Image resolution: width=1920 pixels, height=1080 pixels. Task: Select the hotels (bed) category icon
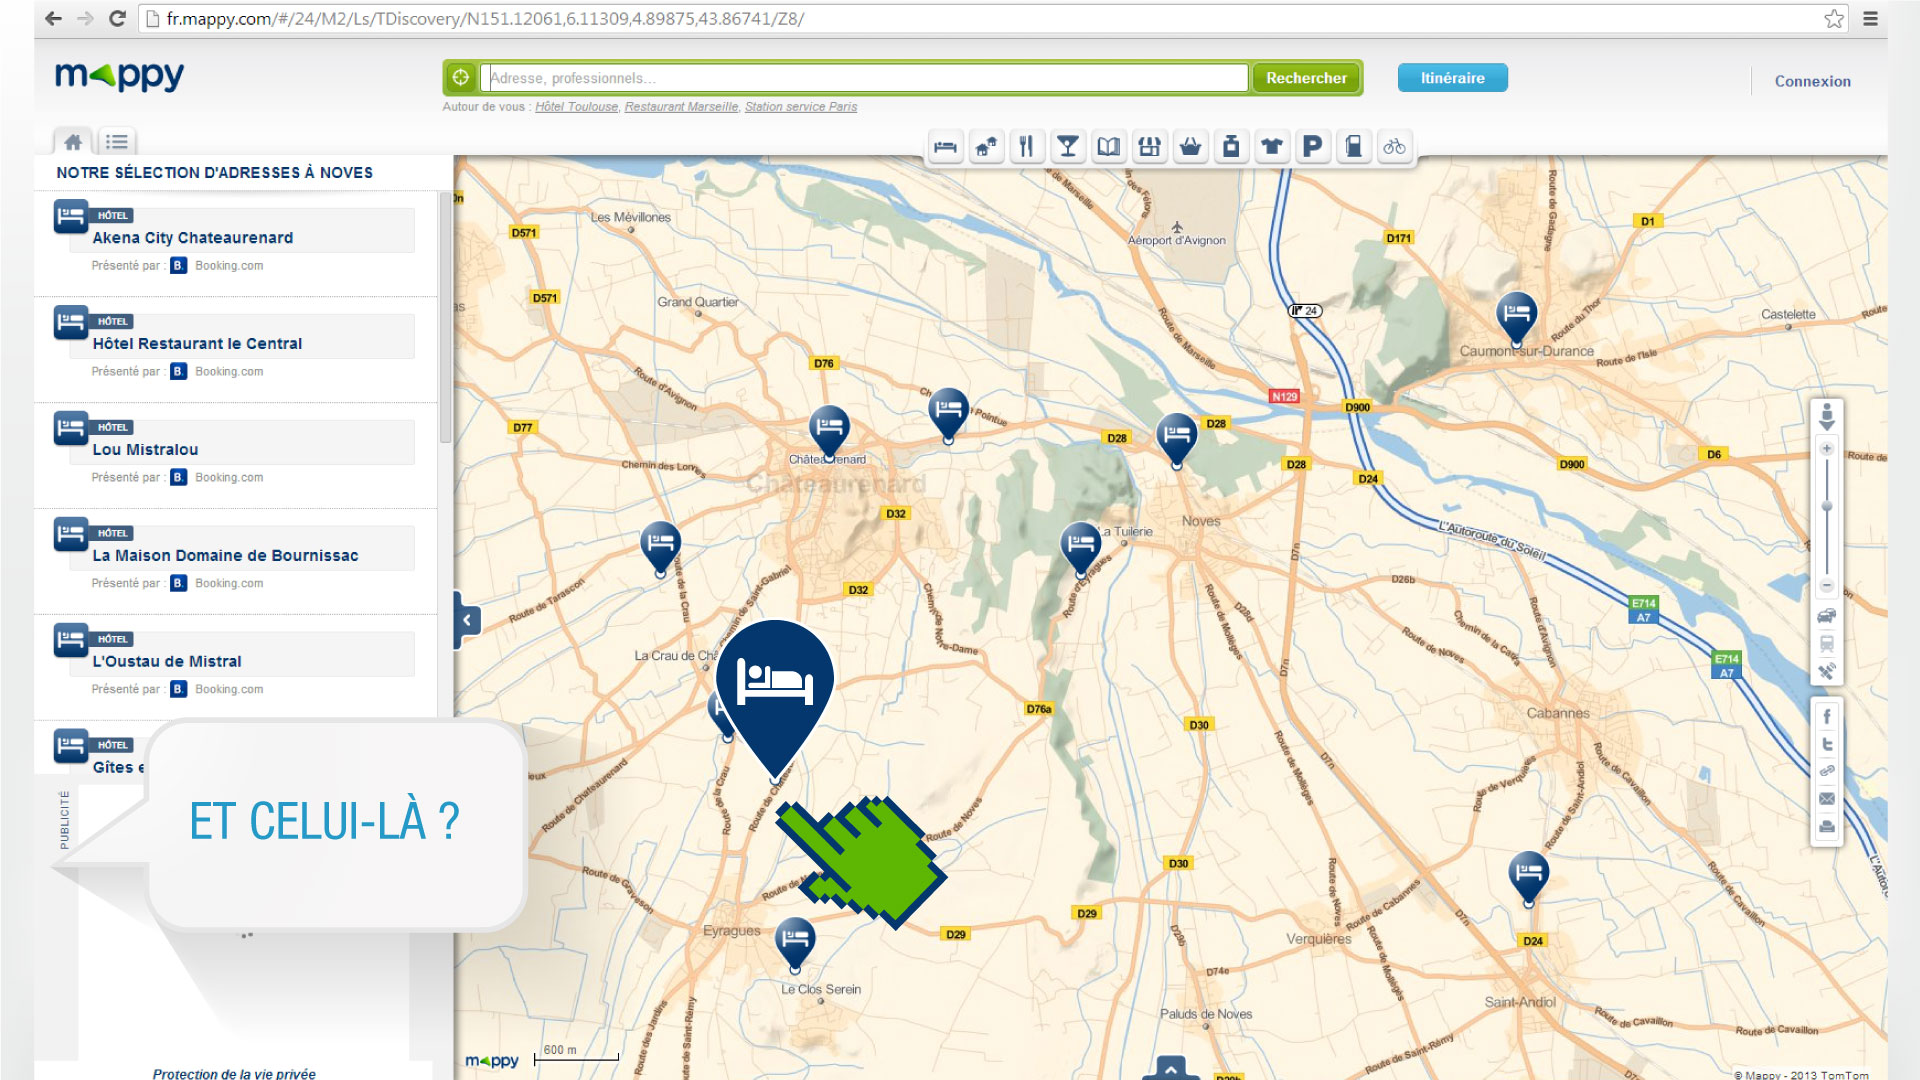(x=945, y=147)
